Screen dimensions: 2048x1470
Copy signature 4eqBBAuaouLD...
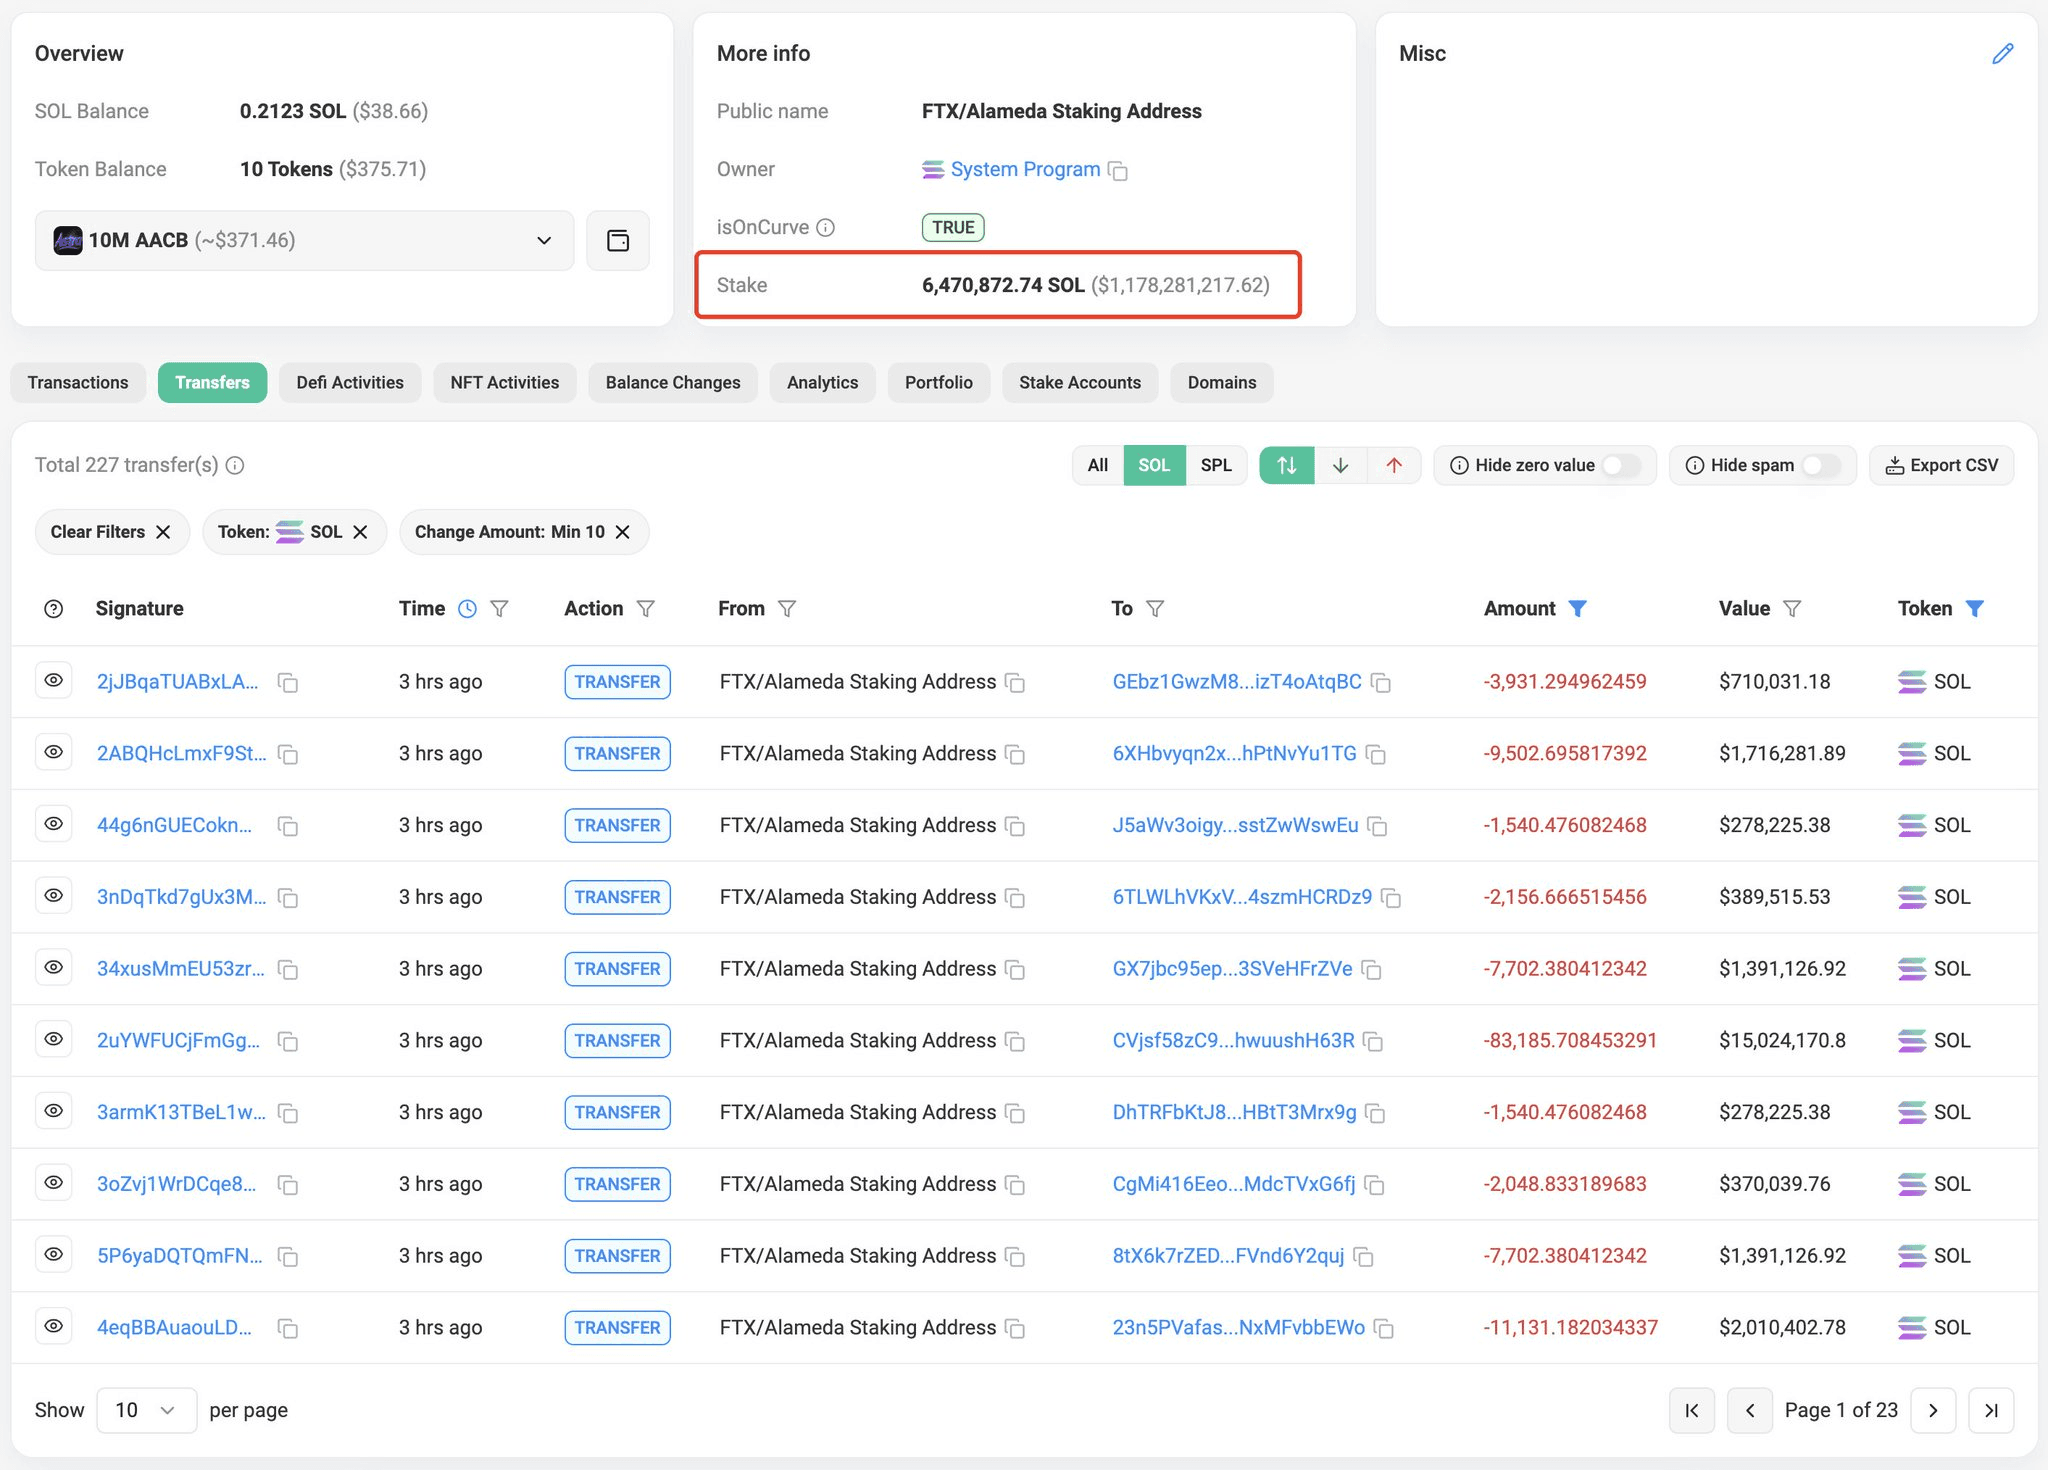coord(288,1329)
